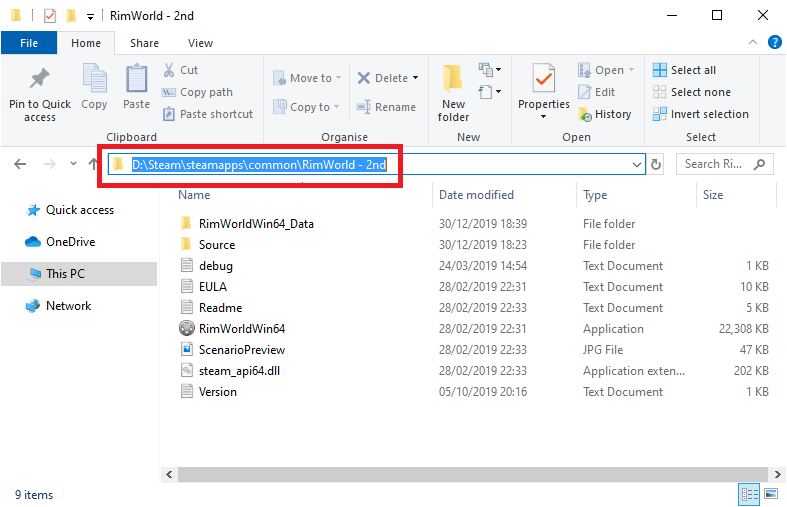This screenshot has width=787, height=507.
Task: Refresh the current folder view
Action: tap(657, 164)
